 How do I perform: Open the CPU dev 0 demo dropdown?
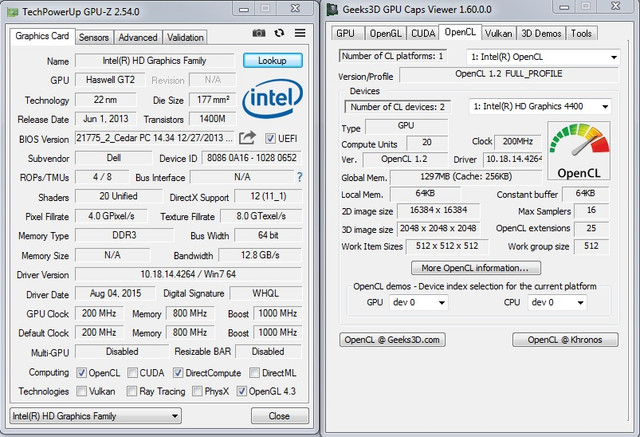click(557, 303)
